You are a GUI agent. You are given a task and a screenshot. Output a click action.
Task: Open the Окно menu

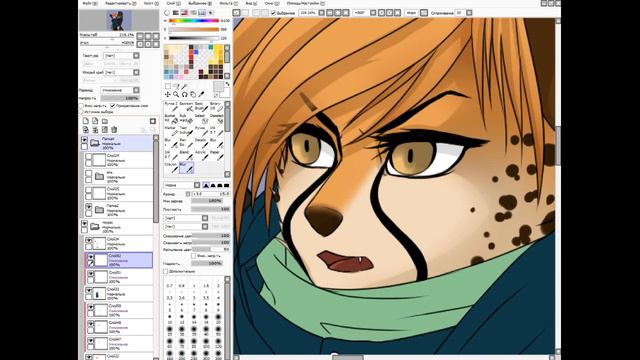[x=271, y=3]
